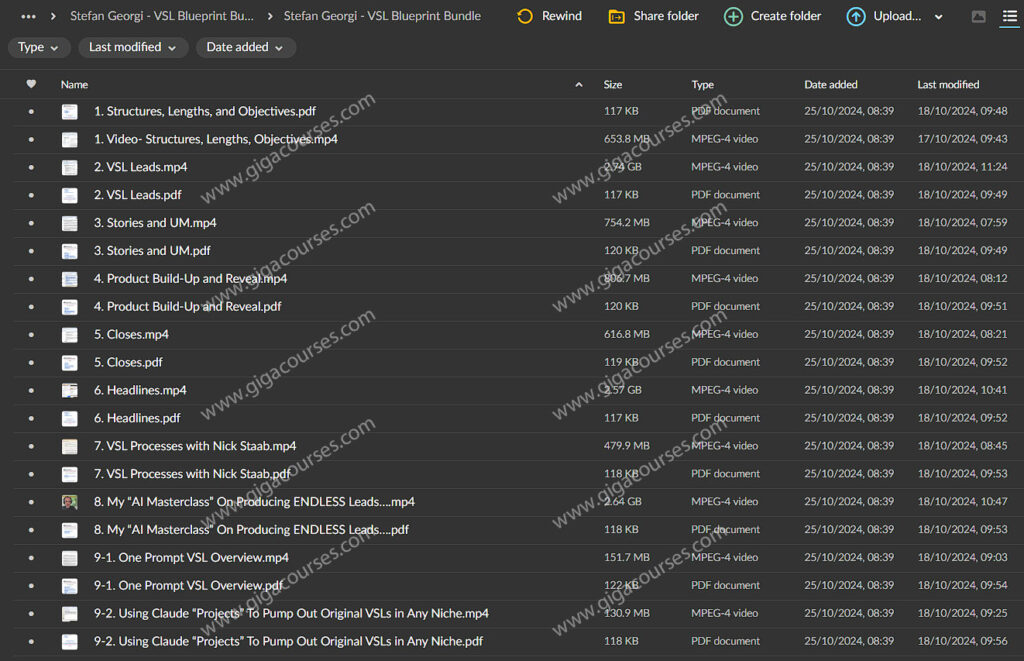The image size is (1024, 661).
Task: Sort files by Size column header
Action: tap(613, 85)
